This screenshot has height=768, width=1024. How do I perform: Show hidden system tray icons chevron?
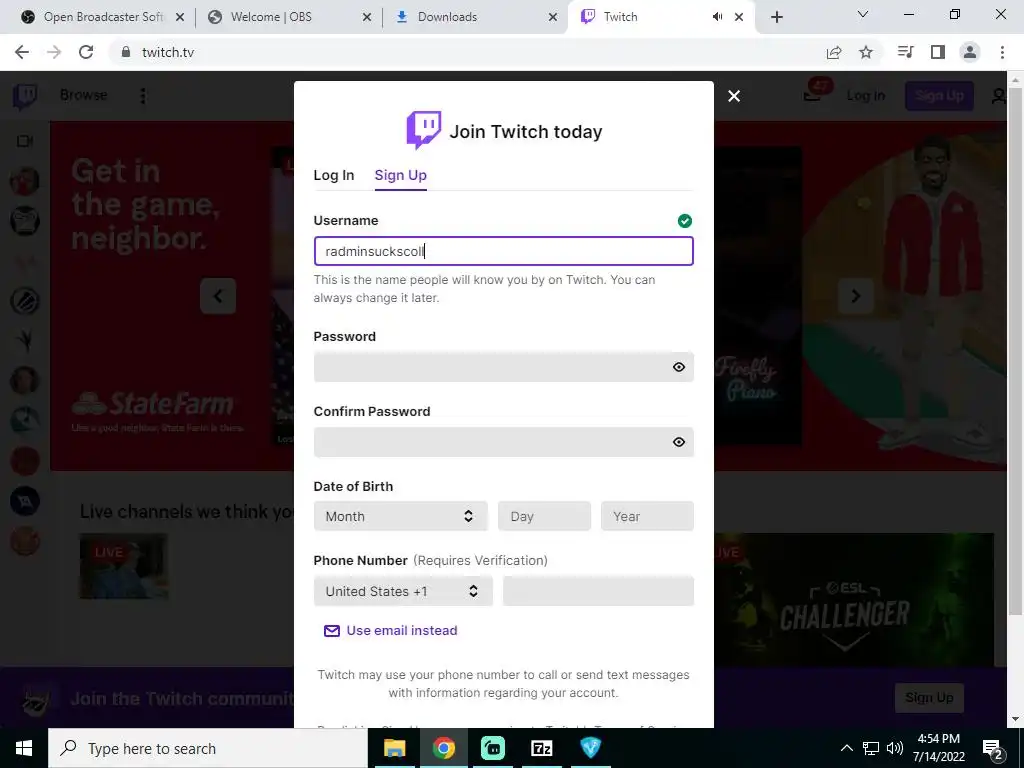846,748
